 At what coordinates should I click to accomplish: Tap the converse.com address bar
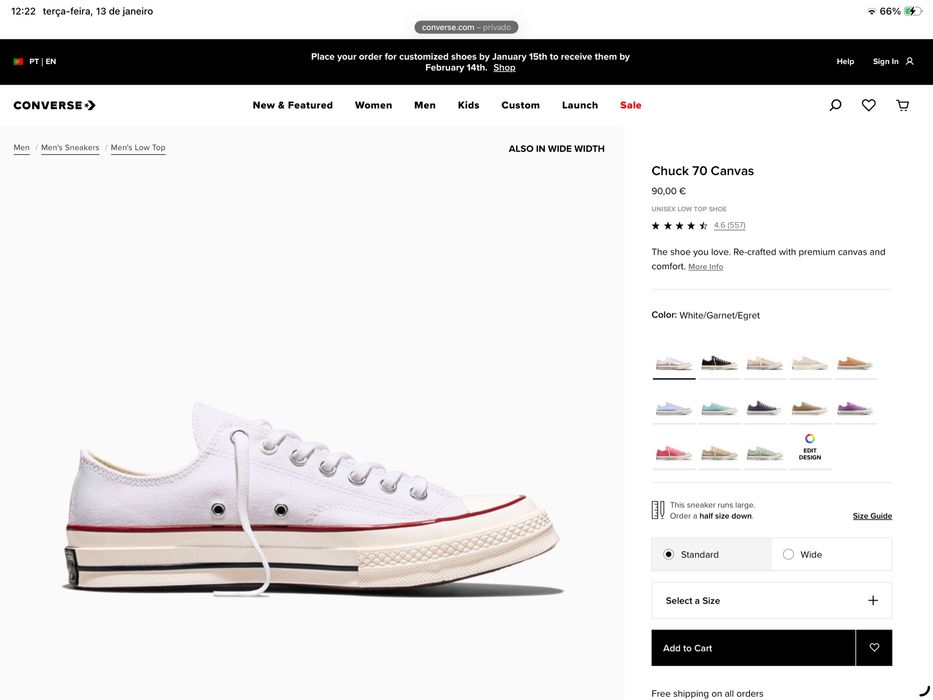[x=466, y=27]
